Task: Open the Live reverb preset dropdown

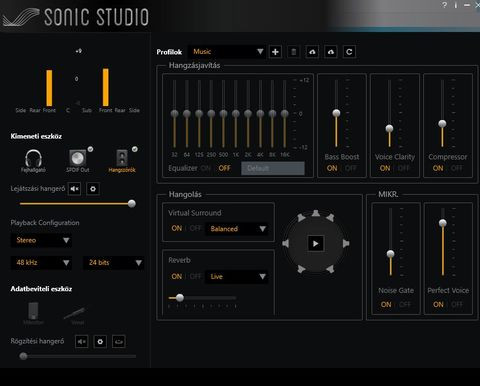Action: point(237,277)
